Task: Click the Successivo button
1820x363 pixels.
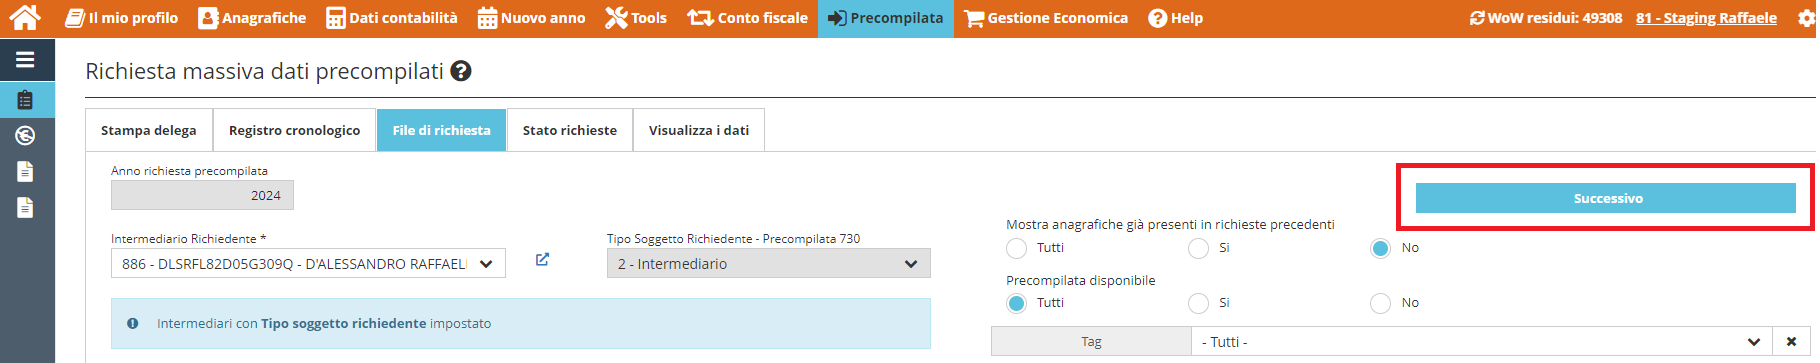Action: (1606, 198)
